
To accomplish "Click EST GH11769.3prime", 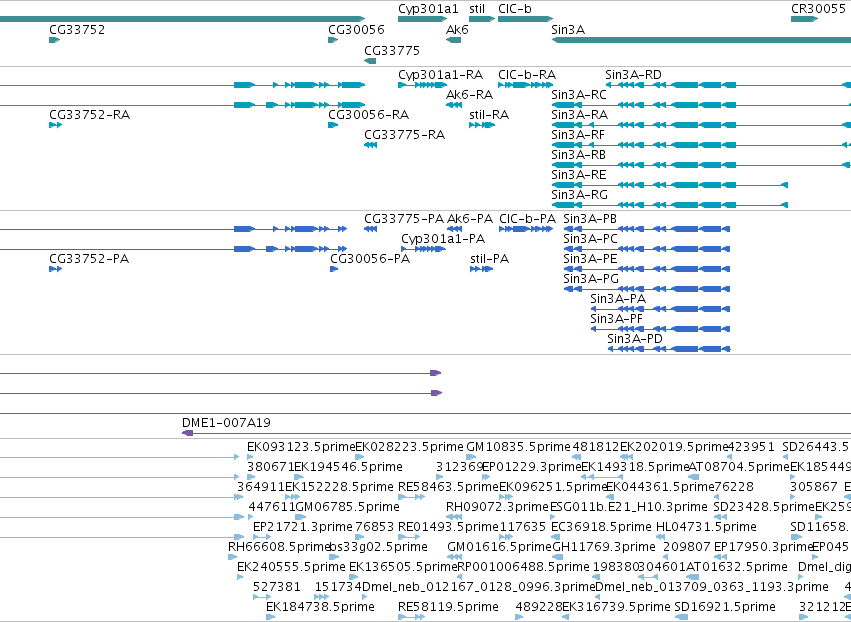I will [604, 547].
